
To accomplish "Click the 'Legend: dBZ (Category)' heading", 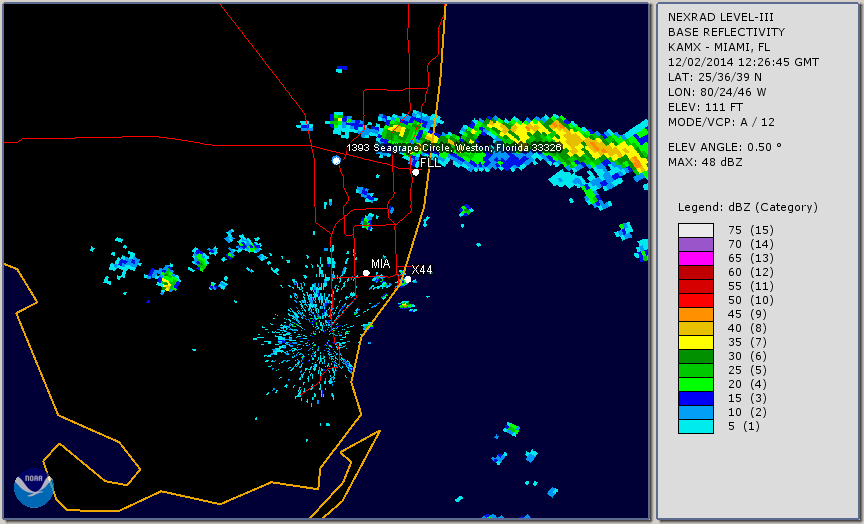I will (748, 207).
